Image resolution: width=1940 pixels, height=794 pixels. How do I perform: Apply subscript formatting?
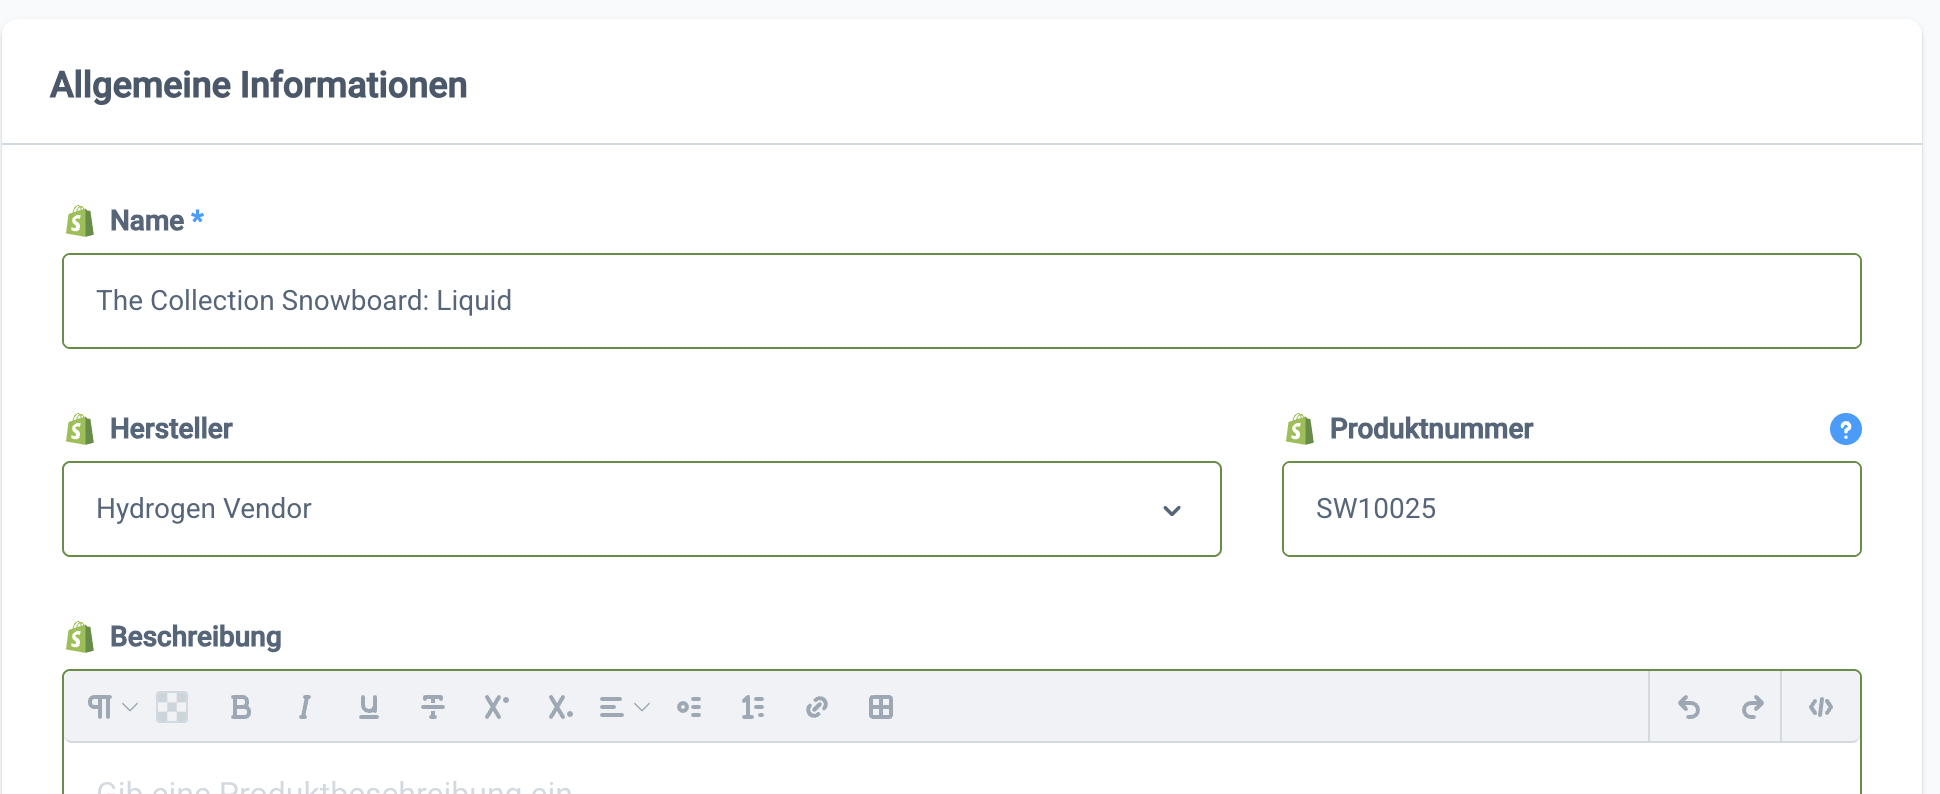coord(560,707)
